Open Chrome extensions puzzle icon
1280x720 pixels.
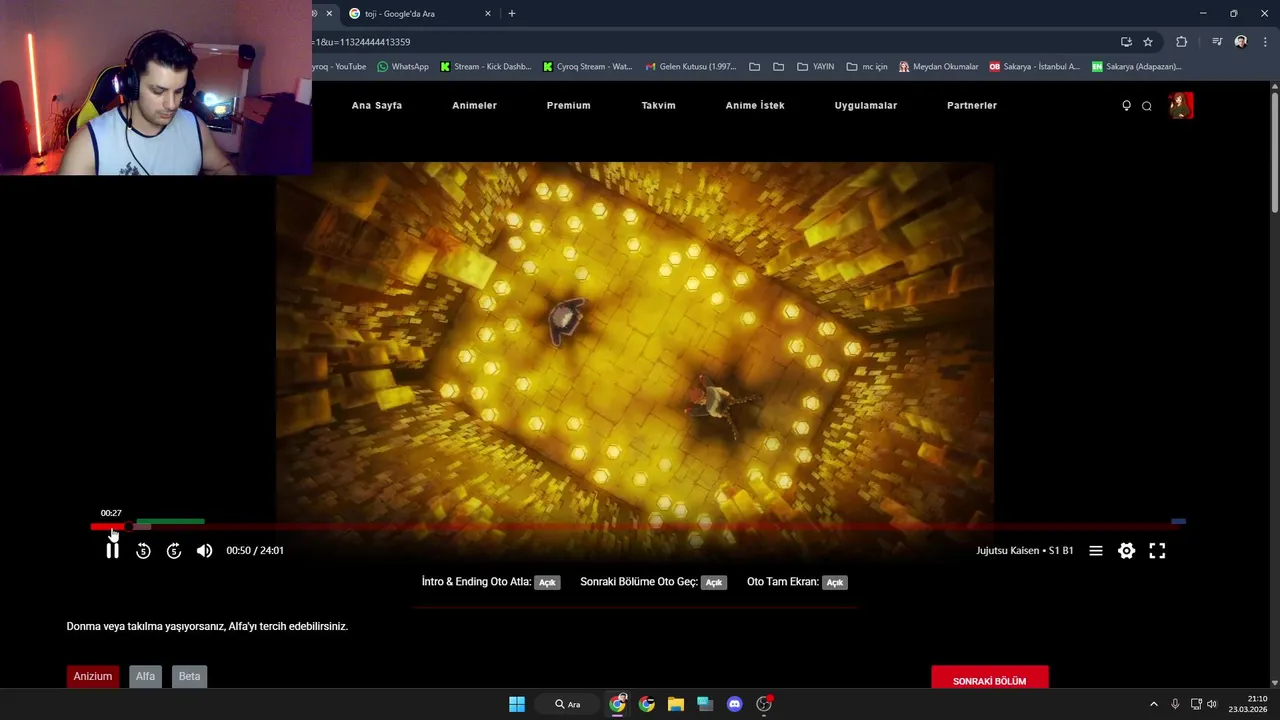(1182, 42)
